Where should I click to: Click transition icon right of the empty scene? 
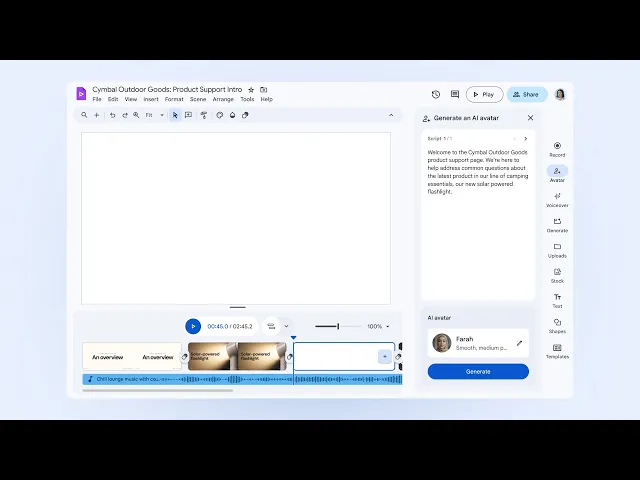pos(398,357)
